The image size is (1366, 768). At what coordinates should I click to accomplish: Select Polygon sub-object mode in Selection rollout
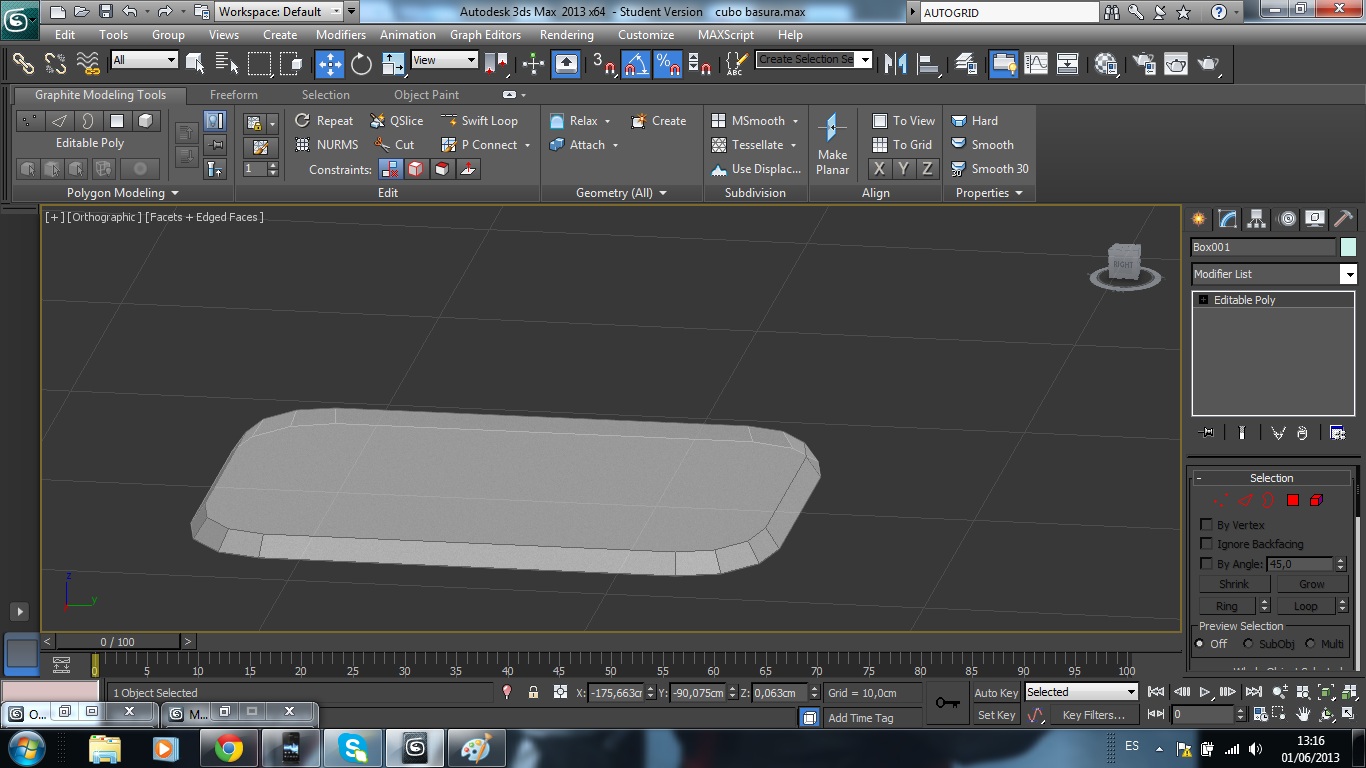(1292, 500)
